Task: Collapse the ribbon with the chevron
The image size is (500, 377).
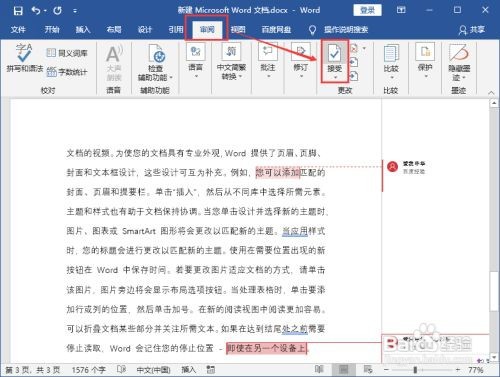Action: pyautogui.click(x=491, y=92)
